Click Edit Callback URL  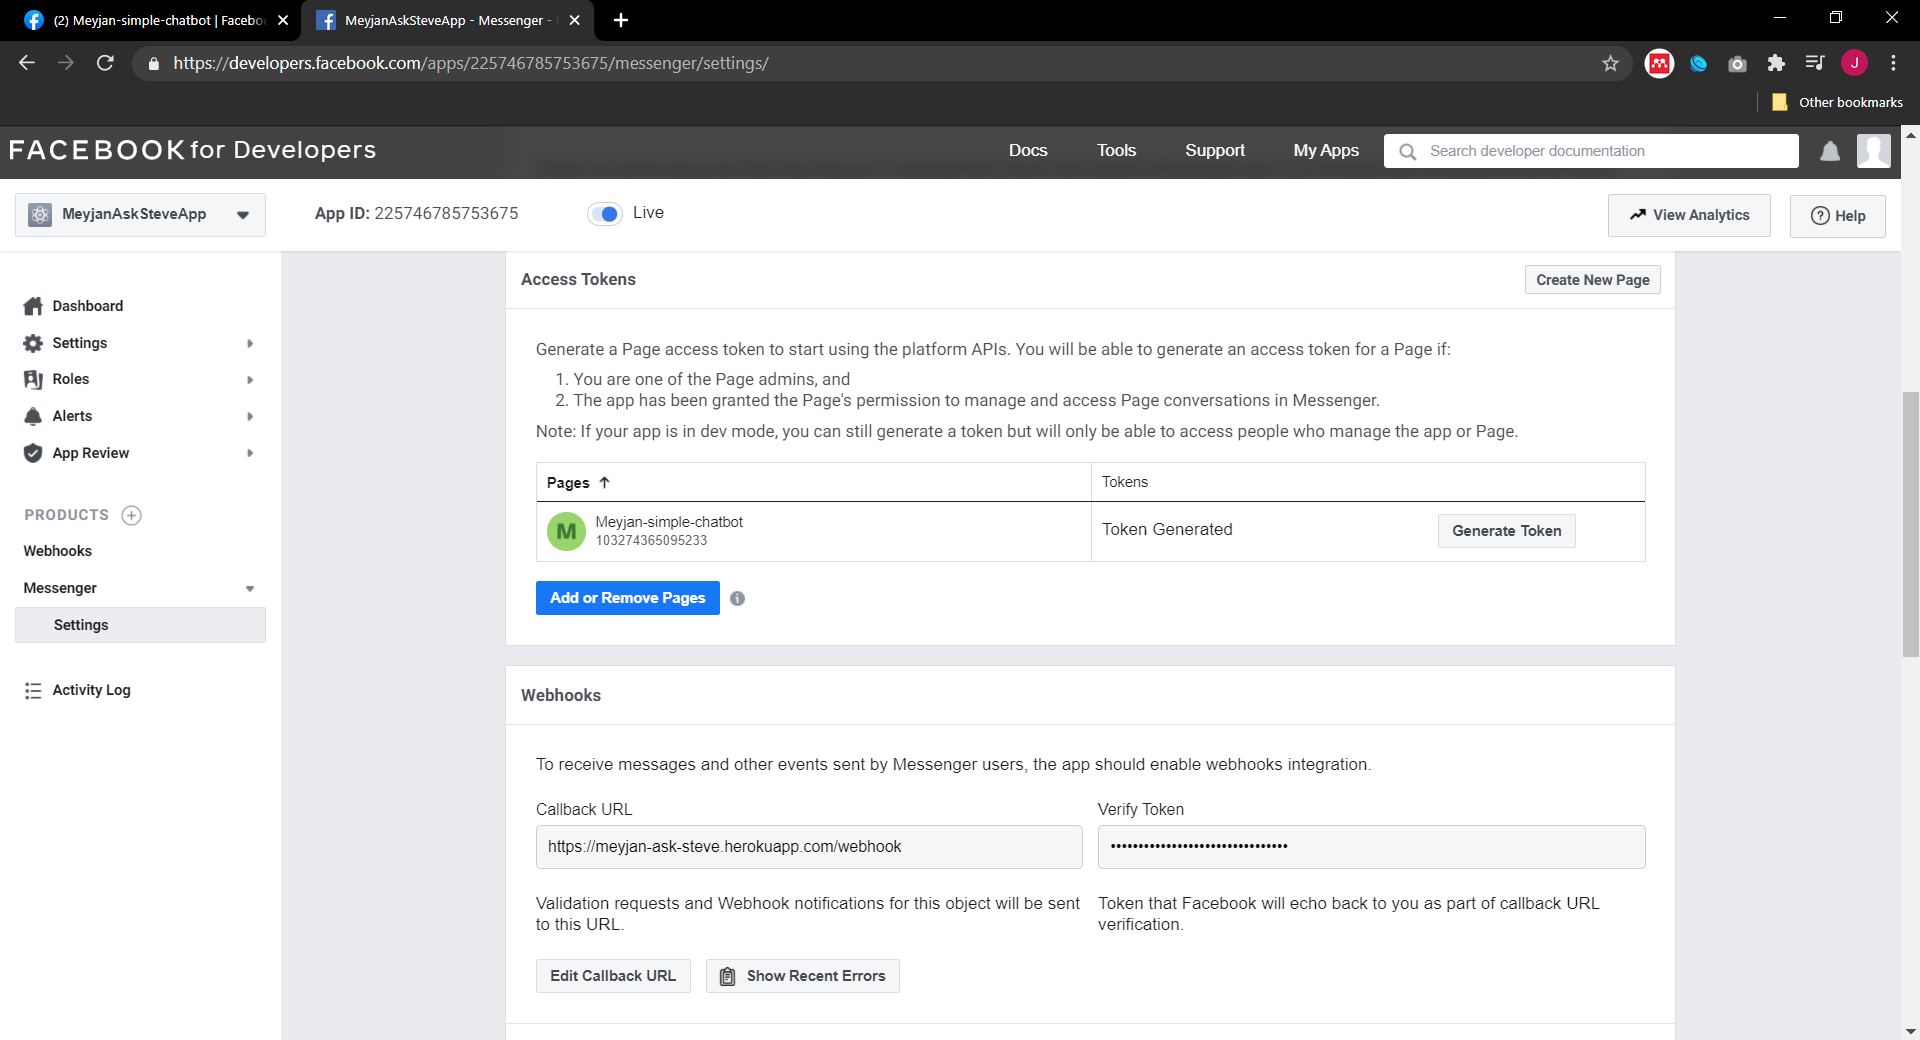point(613,976)
